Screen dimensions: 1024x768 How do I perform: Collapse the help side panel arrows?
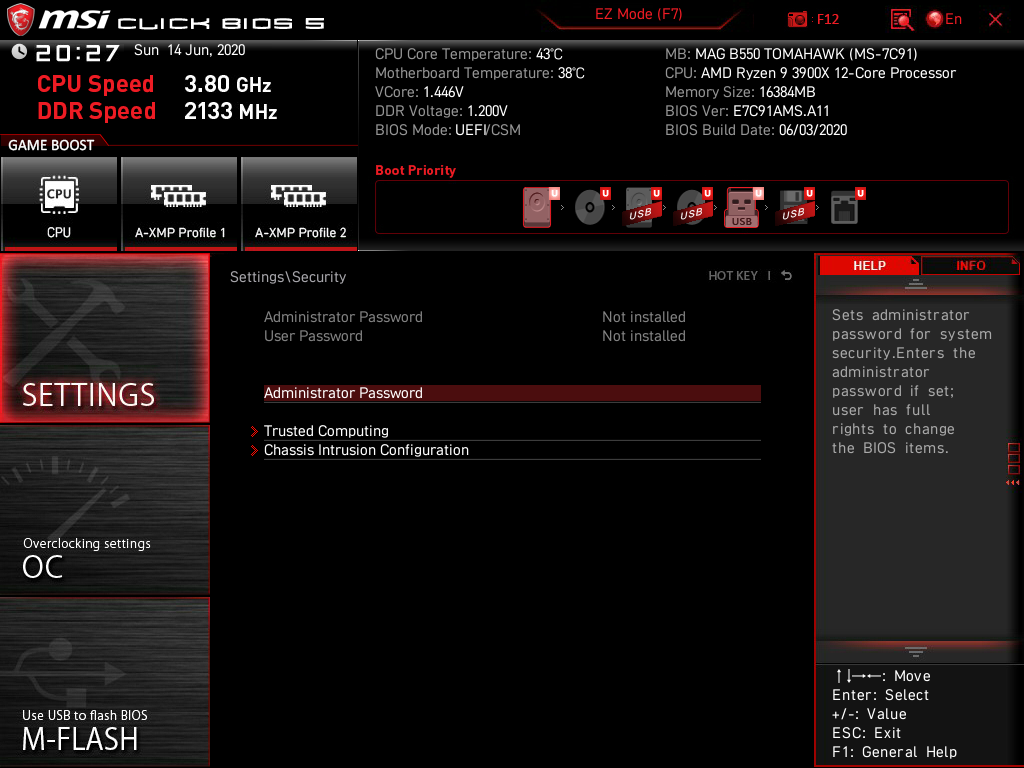click(x=1013, y=483)
